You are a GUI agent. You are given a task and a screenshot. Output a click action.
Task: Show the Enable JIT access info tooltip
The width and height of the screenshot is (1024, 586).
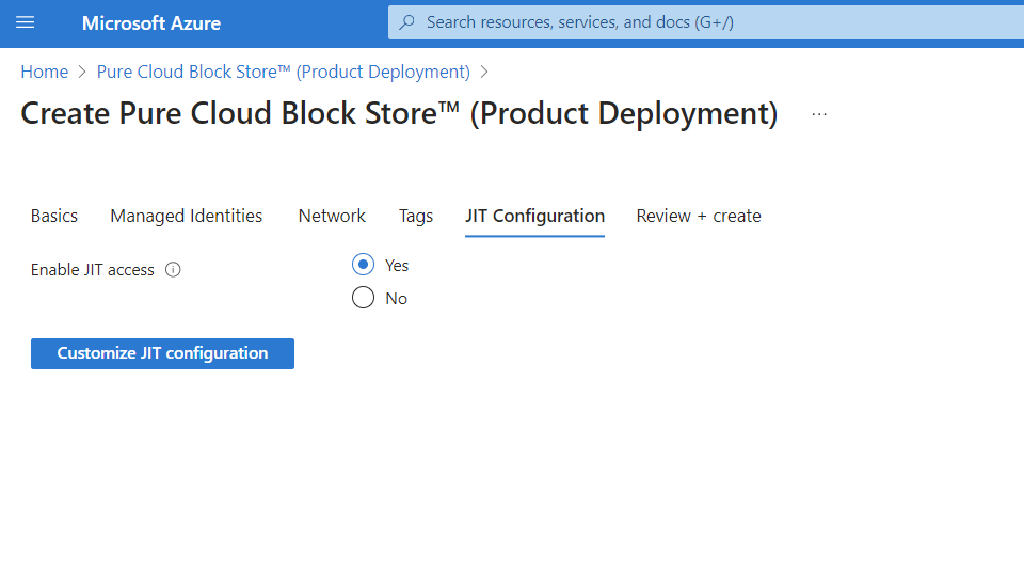[x=172, y=269]
